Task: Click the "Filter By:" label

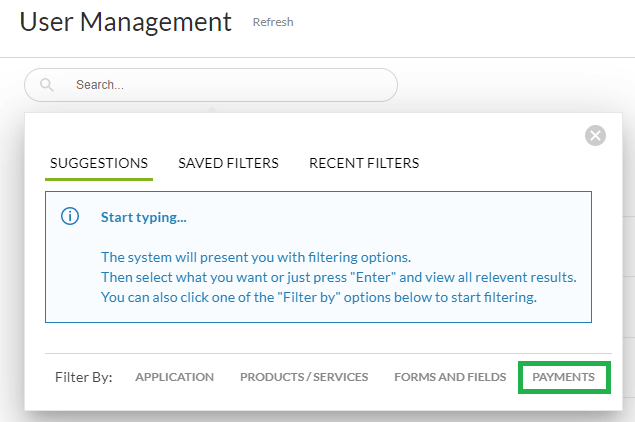Action: coord(83,377)
